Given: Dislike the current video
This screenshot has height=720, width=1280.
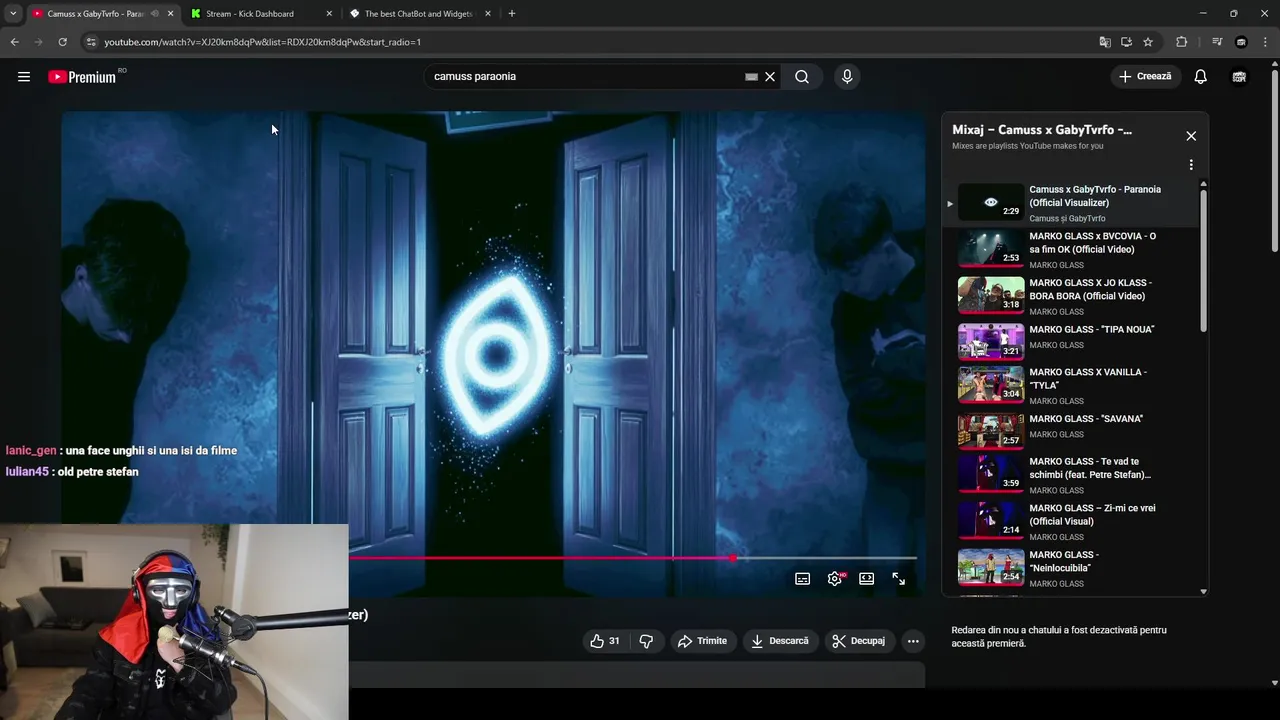Looking at the screenshot, I should pos(646,641).
